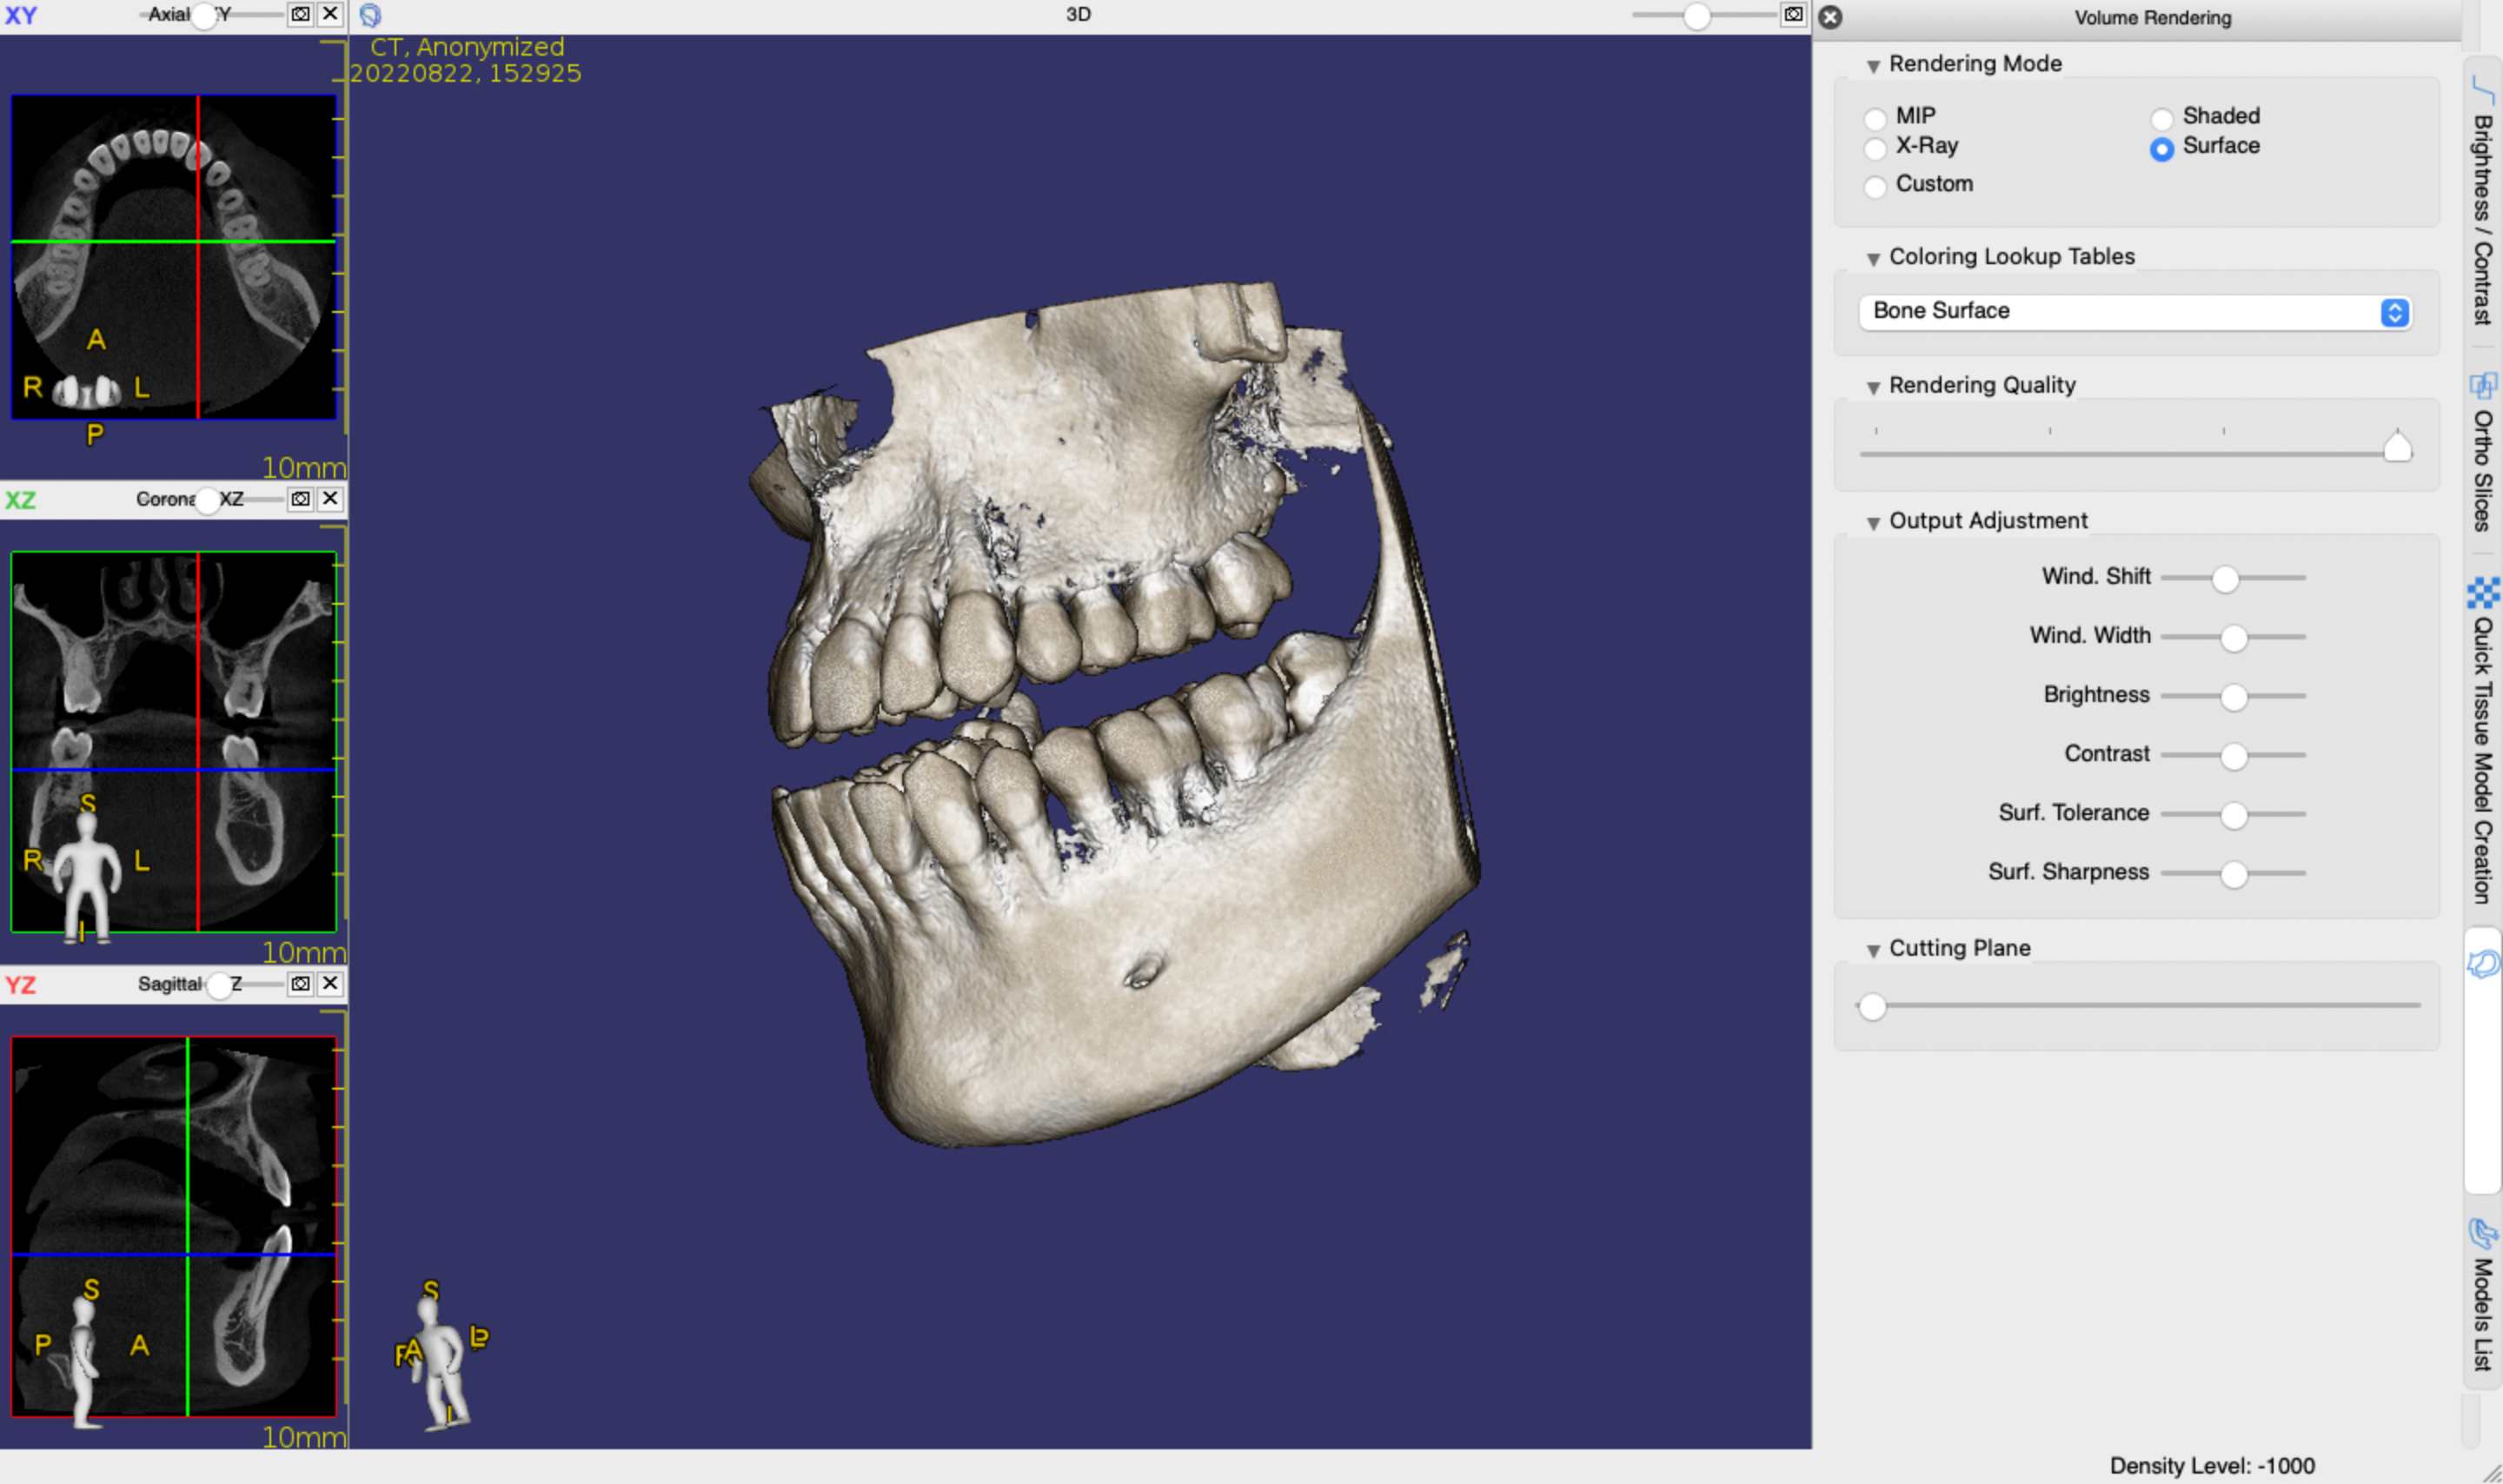
Task: Close the Coronal XZ slice view
Action: click(x=330, y=498)
